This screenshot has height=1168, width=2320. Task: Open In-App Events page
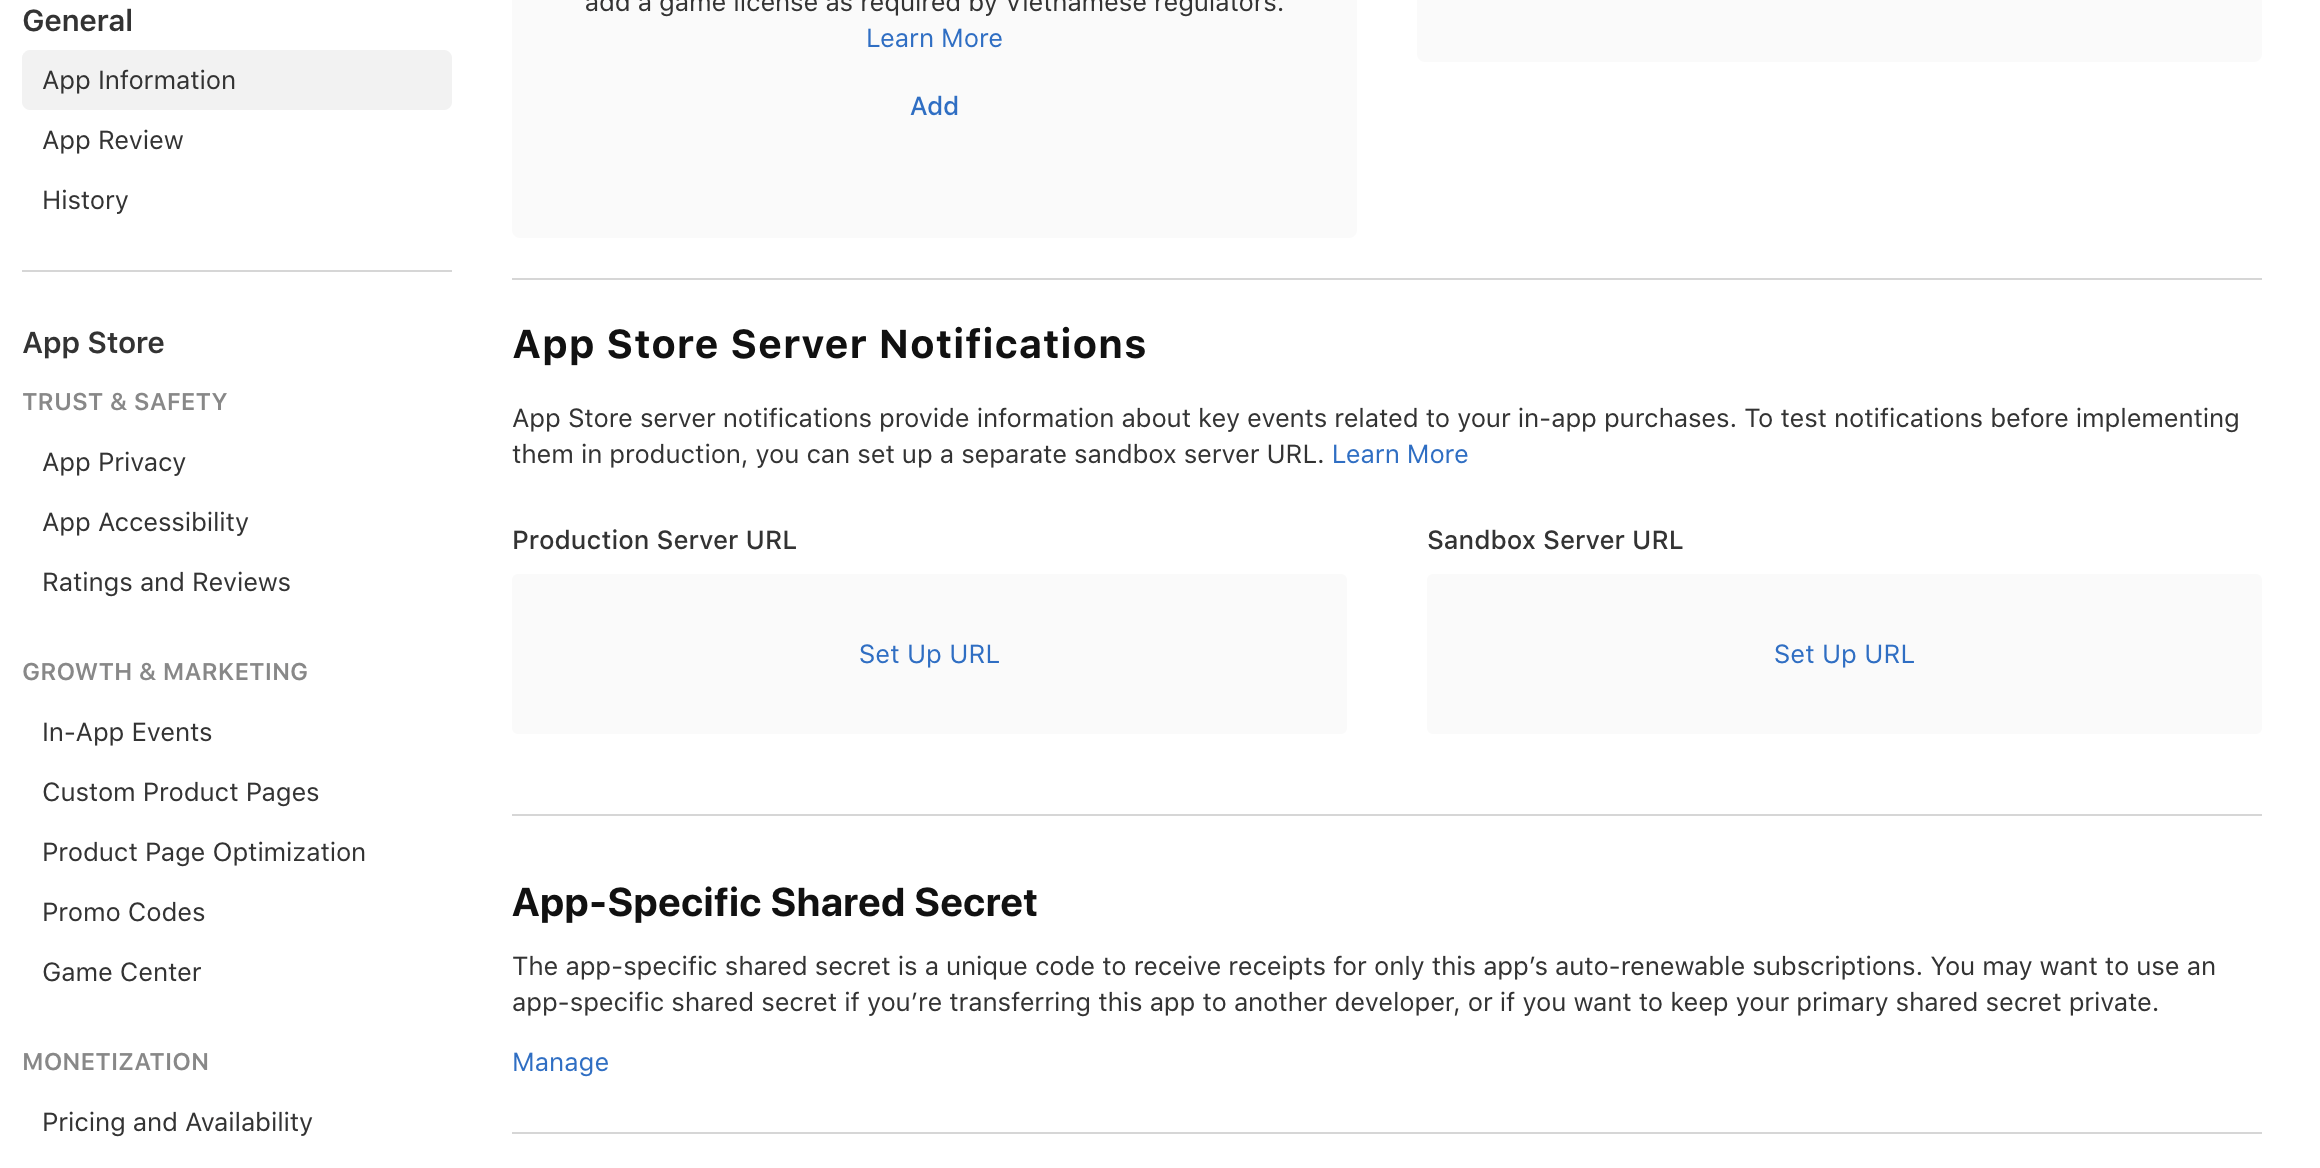click(127, 731)
